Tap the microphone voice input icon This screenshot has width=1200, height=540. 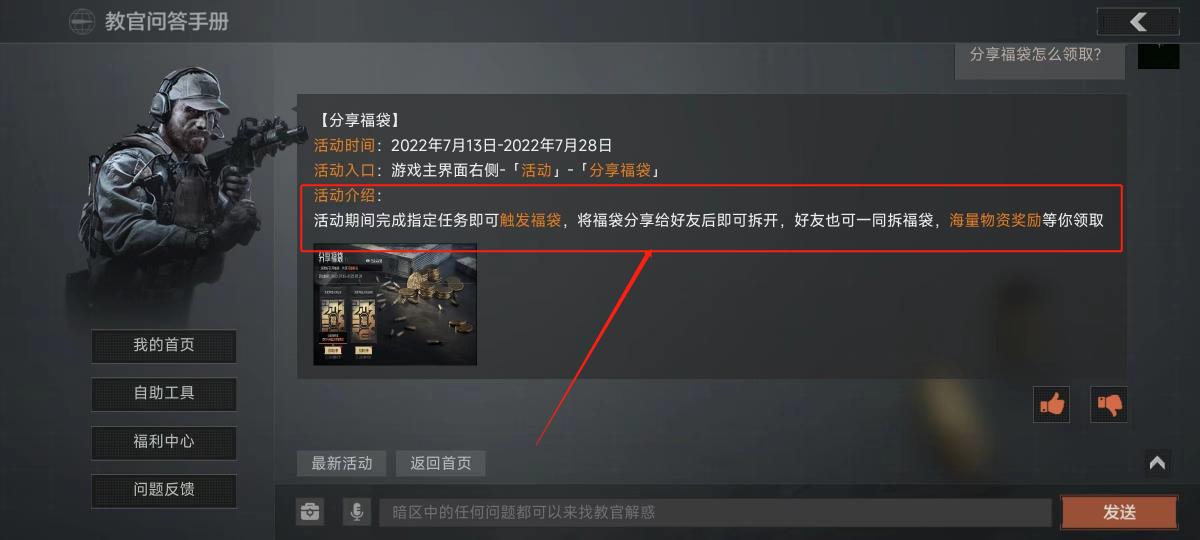[x=356, y=512]
